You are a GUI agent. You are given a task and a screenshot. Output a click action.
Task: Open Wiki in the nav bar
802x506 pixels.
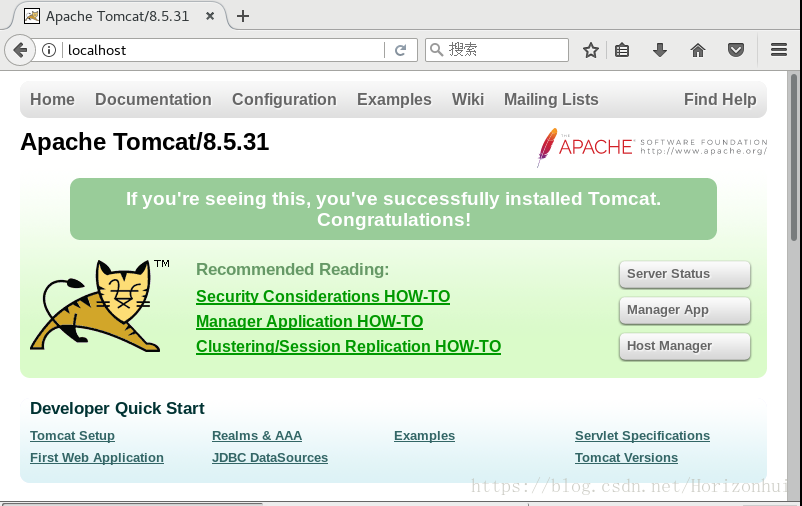pos(467,99)
